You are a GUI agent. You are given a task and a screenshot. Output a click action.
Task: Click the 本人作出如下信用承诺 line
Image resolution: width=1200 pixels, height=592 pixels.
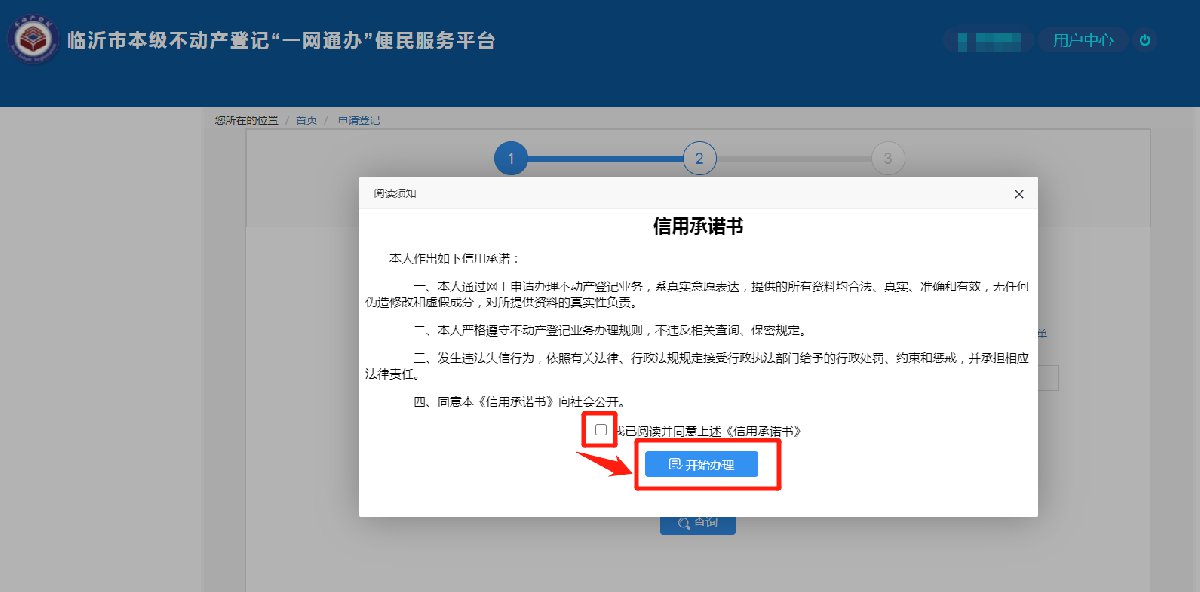coord(454,259)
